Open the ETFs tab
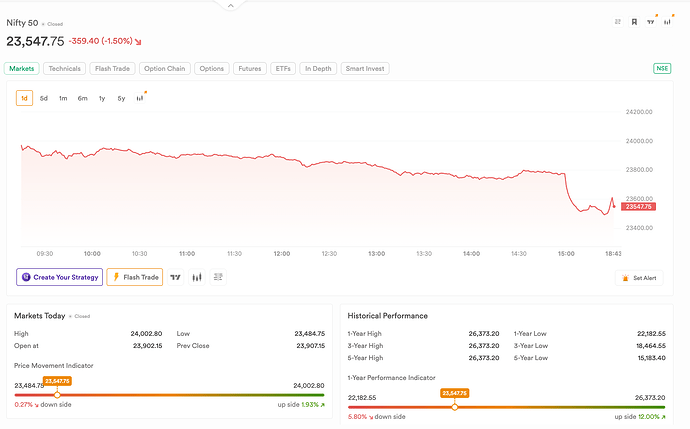The width and height of the screenshot is (690, 429). (x=283, y=69)
